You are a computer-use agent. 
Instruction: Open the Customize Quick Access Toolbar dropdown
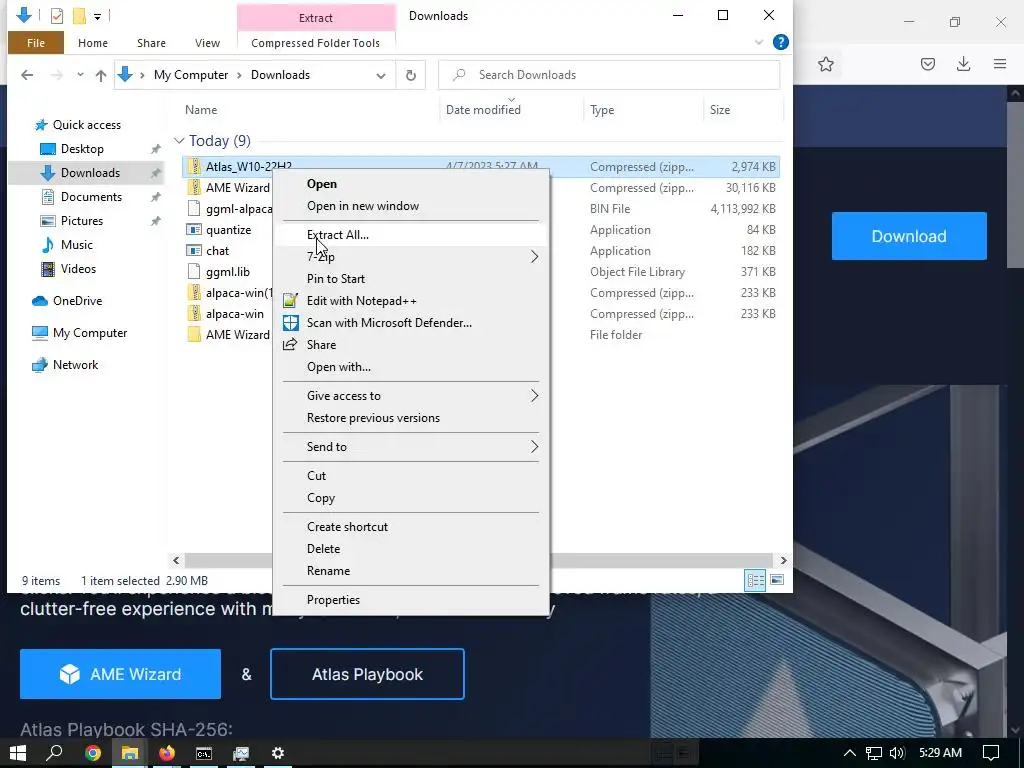(x=97, y=16)
